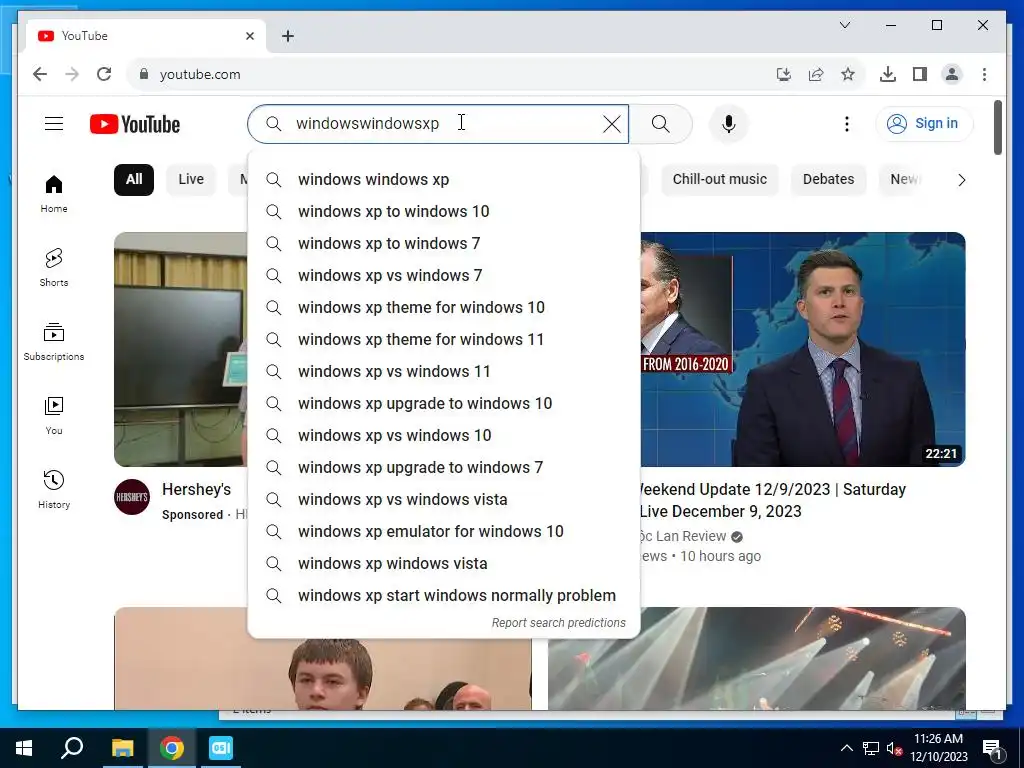Viewport: 1024px width, 768px height.
Task: Open the Weekend Update video thumbnail
Action: pyautogui.click(x=803, y=349)
